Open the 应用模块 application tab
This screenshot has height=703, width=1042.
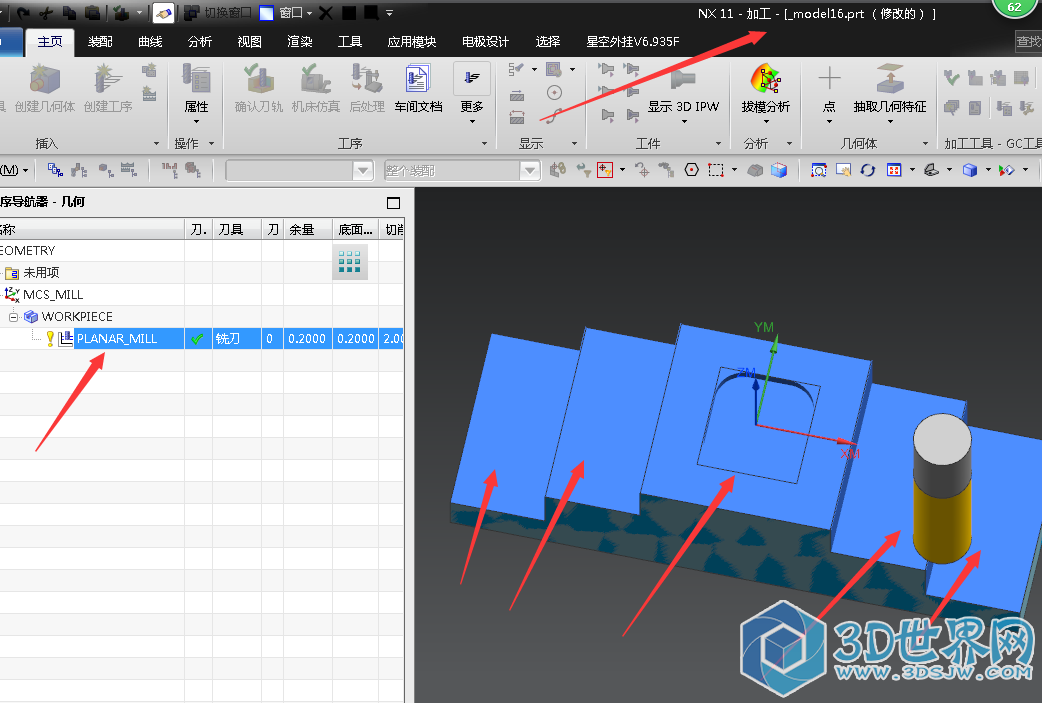[x=412, y=42]
